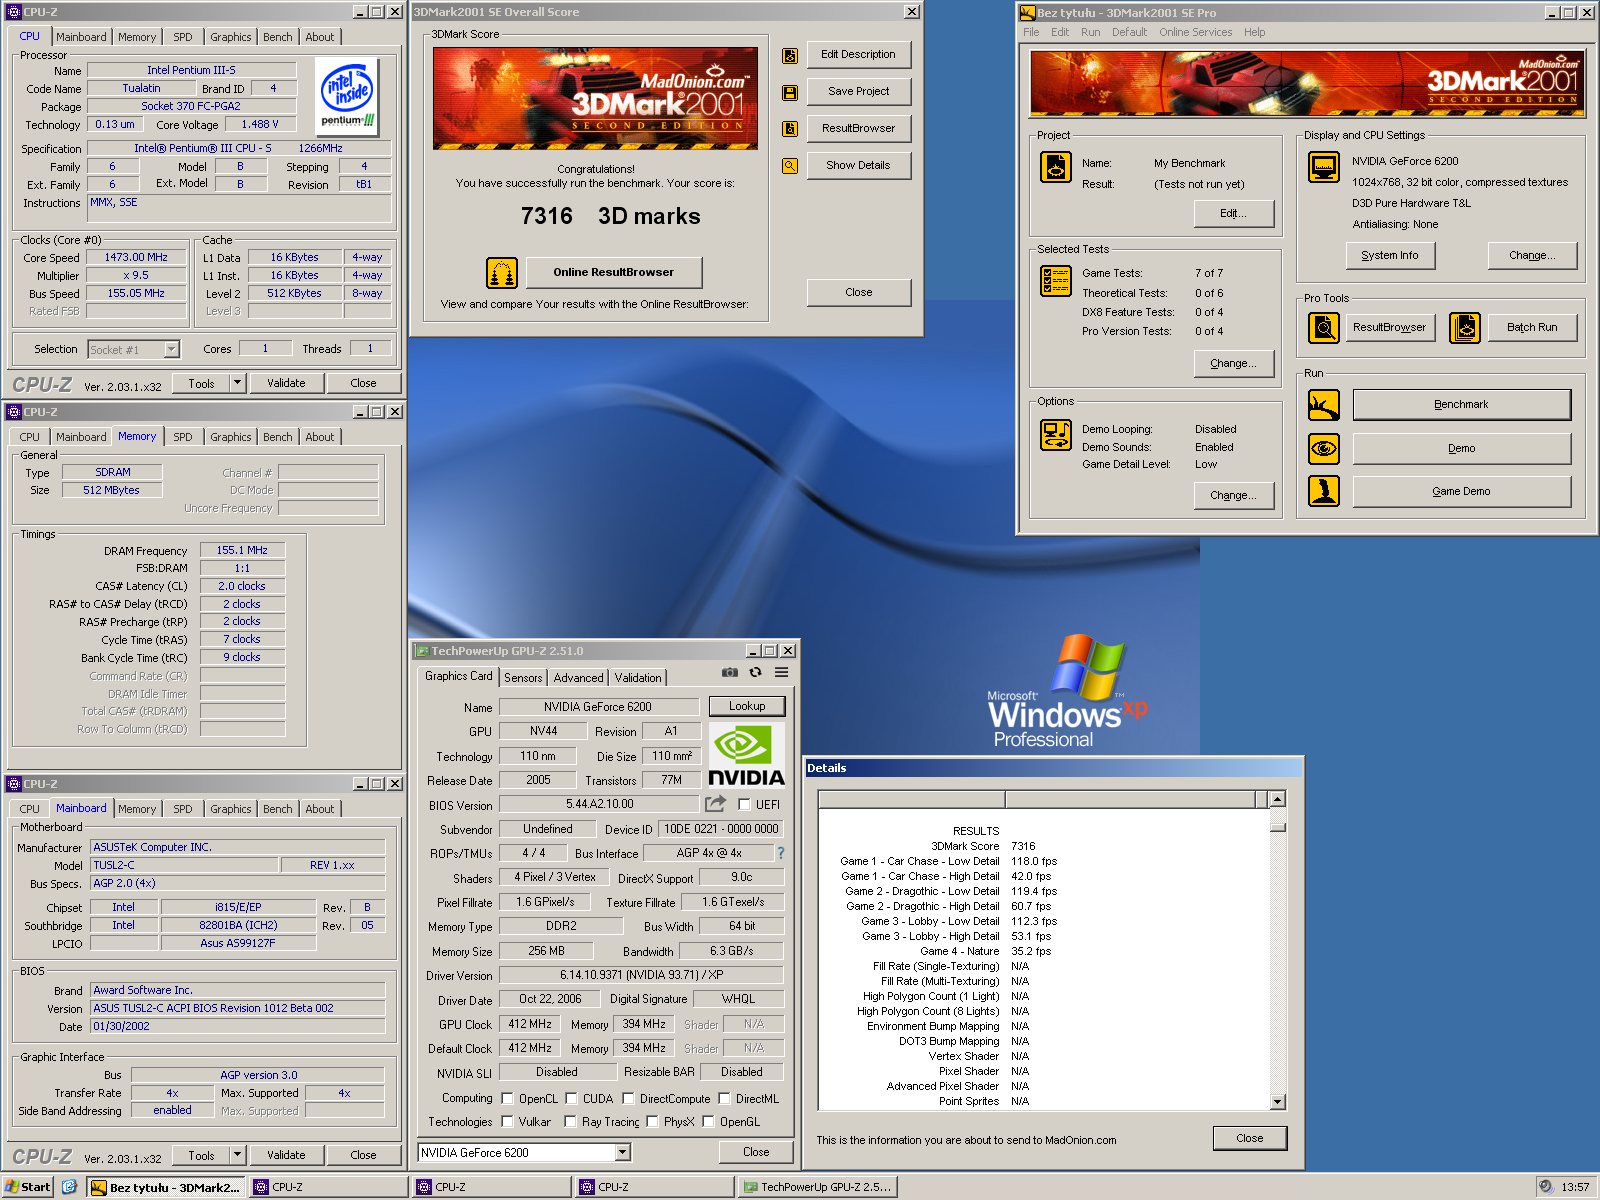This screenshot has height=1200, width=1600.
Task: Click the Game Demo joystick icon
Action: point(1324,491)
